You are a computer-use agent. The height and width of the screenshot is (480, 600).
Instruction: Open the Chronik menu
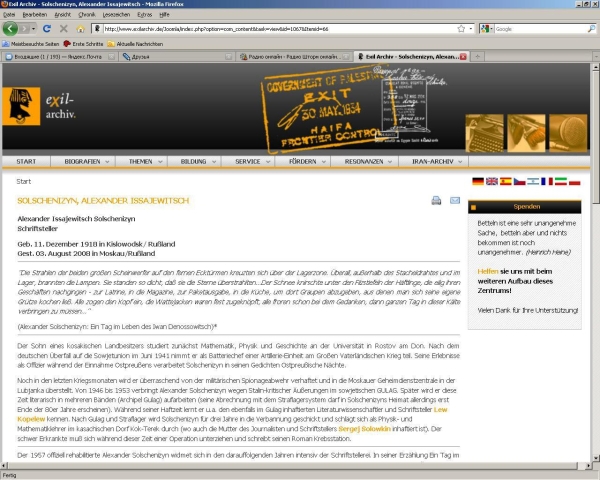pyautogui.click(x=87, y=15)
